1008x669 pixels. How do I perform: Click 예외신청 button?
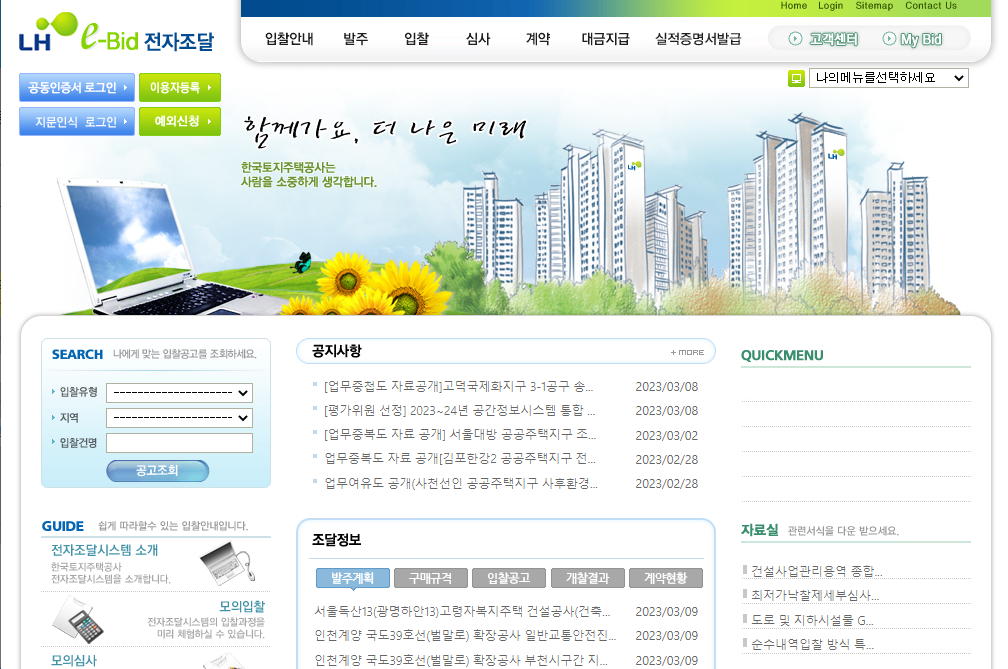click(x=180, y=121)
